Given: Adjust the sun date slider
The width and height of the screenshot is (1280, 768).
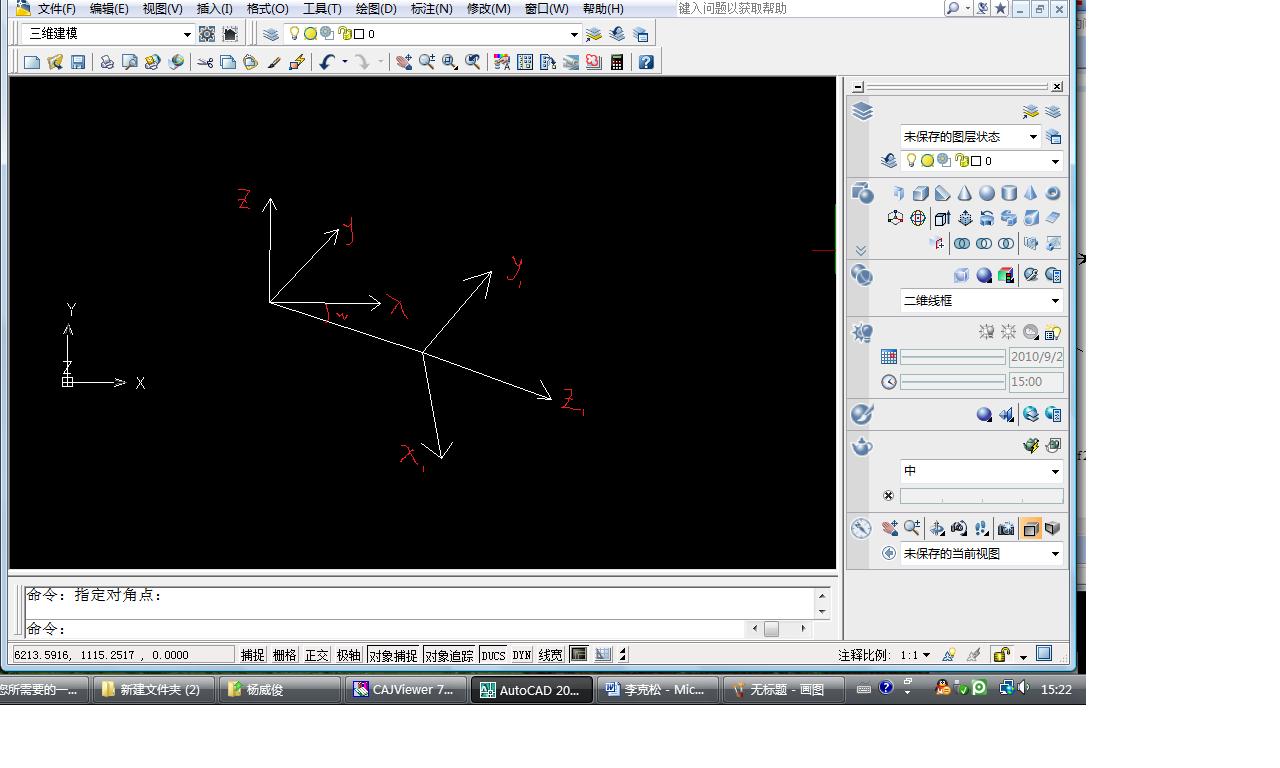Looking at the screenshot, I should (x=952, y=357).
